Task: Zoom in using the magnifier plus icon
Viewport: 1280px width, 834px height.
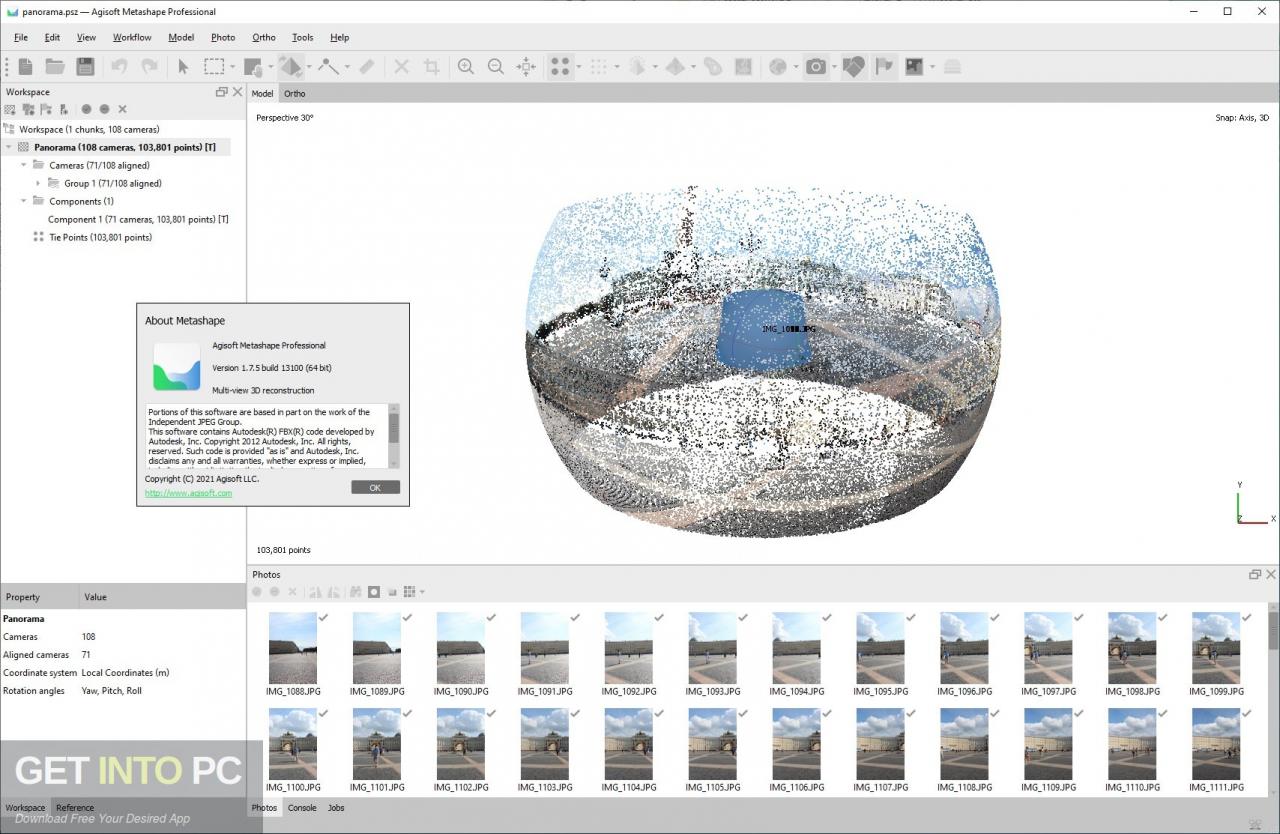Action: point(465,66)
